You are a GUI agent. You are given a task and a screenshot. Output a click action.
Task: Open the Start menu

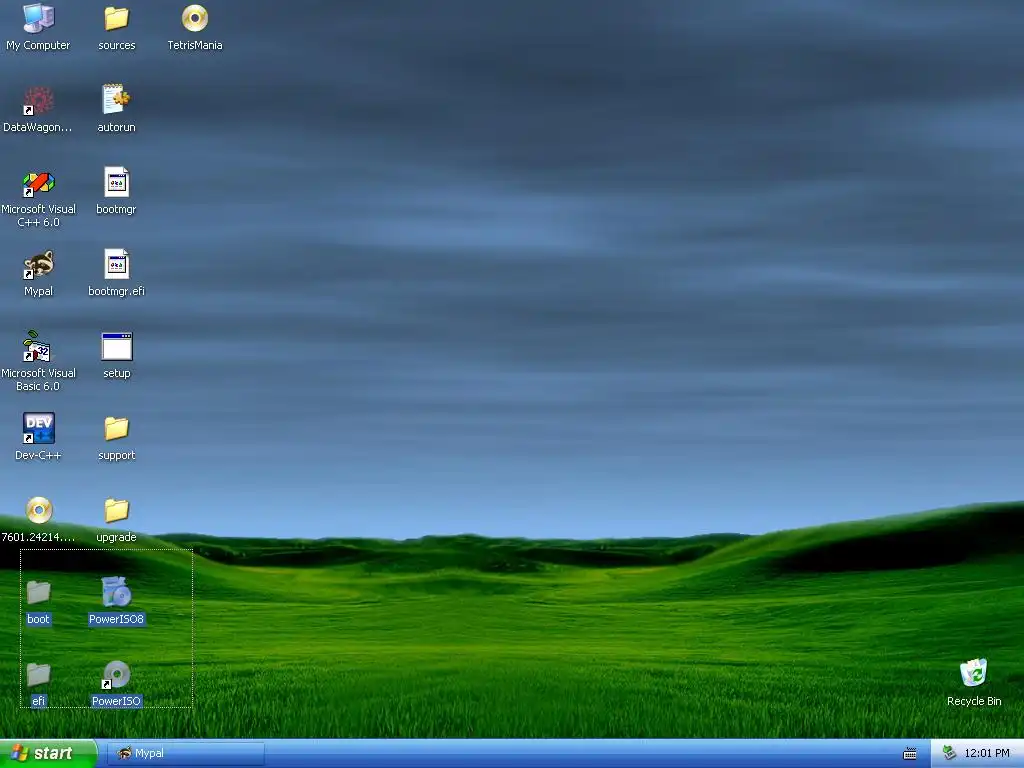(48, 753)
